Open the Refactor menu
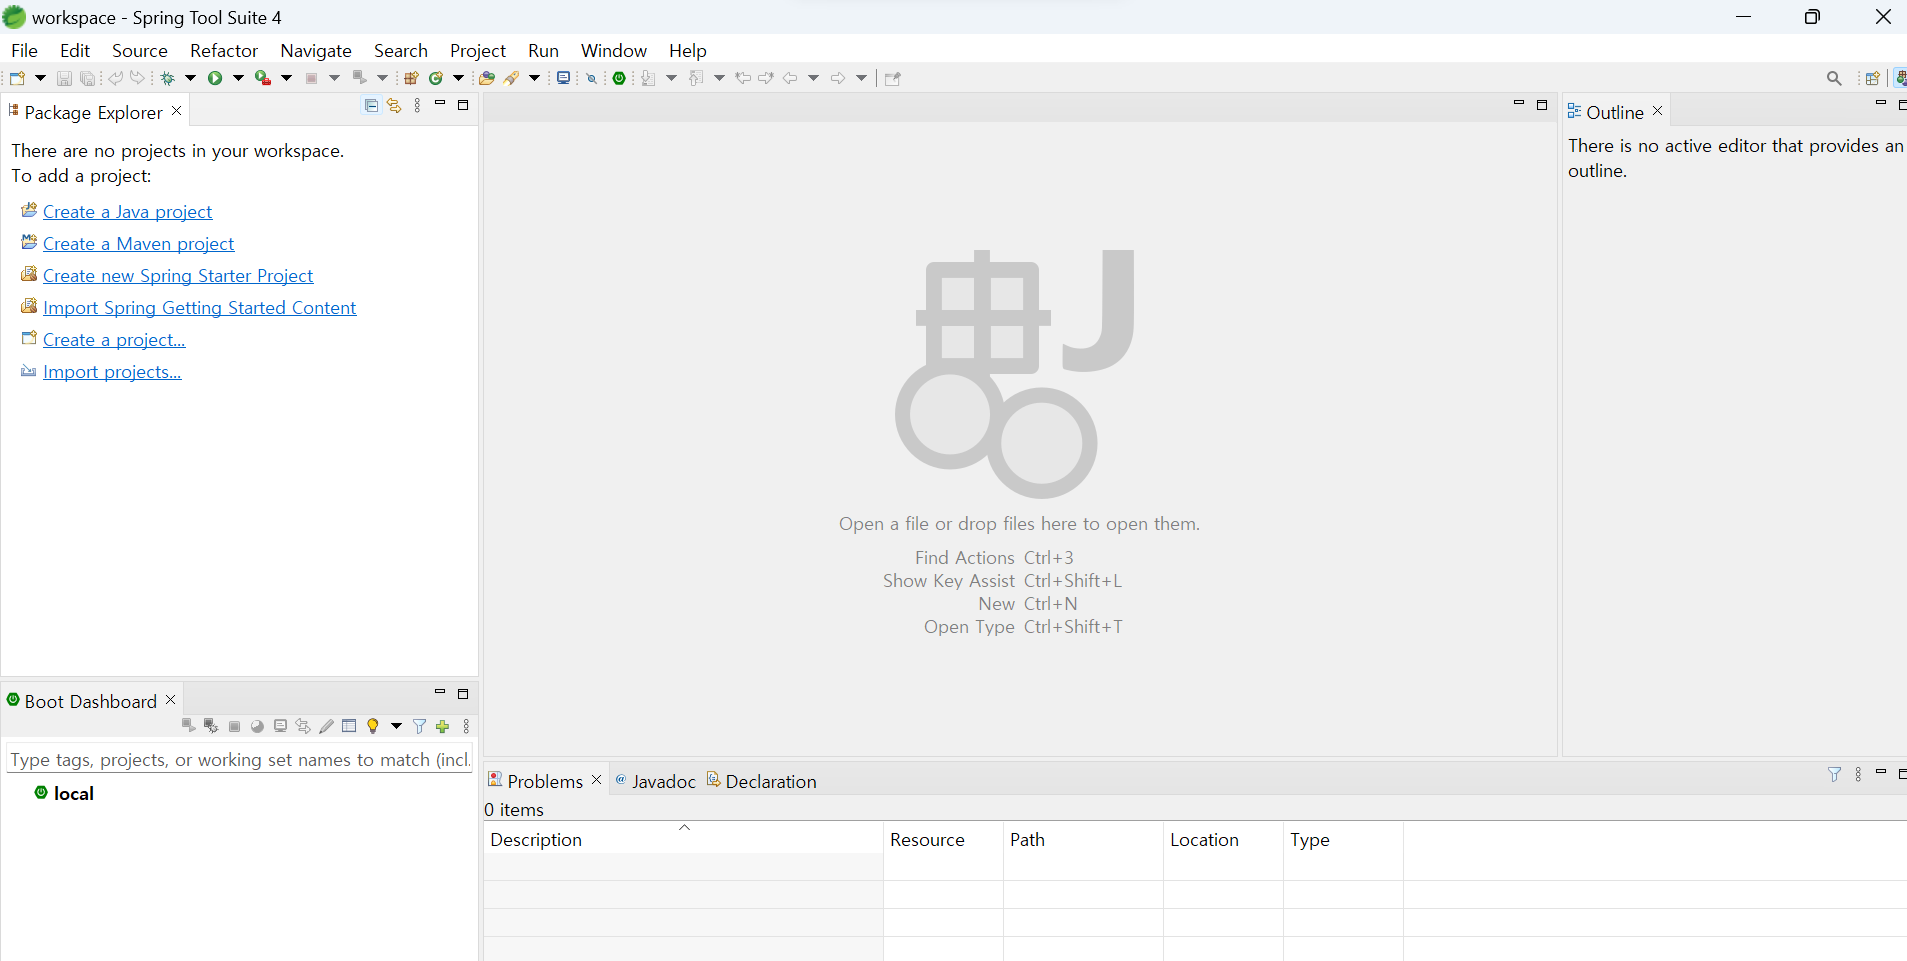 coord(224,51)
